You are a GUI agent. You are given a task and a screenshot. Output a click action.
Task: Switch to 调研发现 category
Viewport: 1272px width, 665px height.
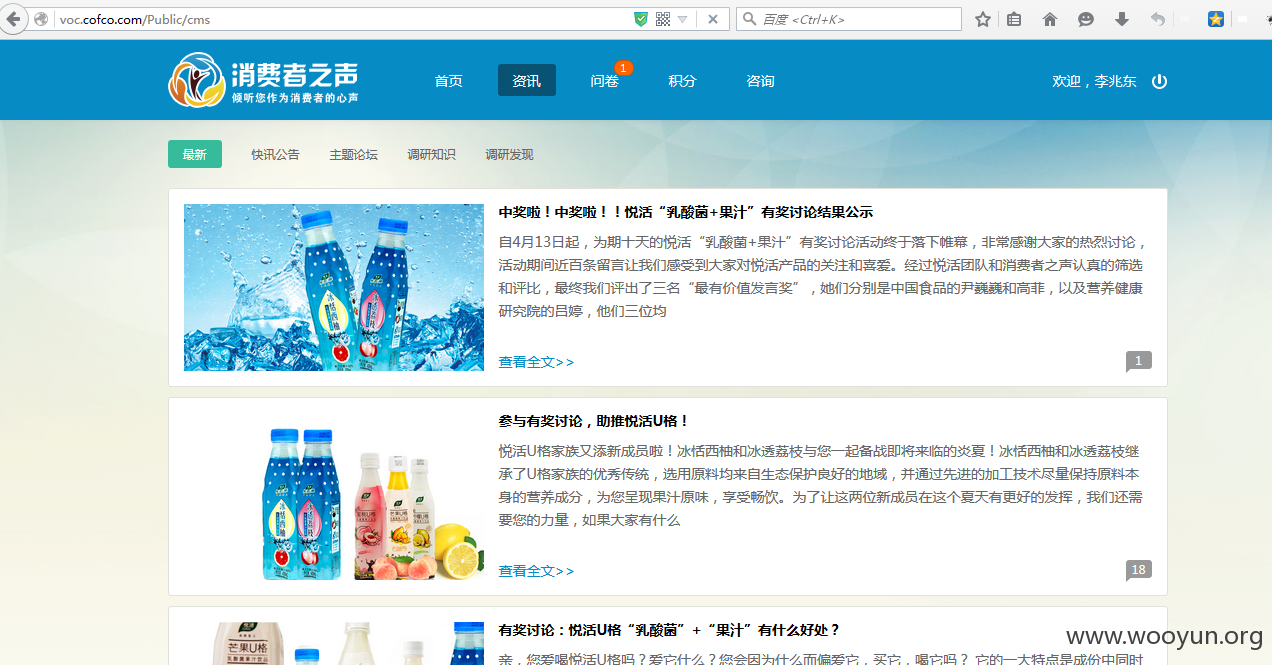pos(509,154)
